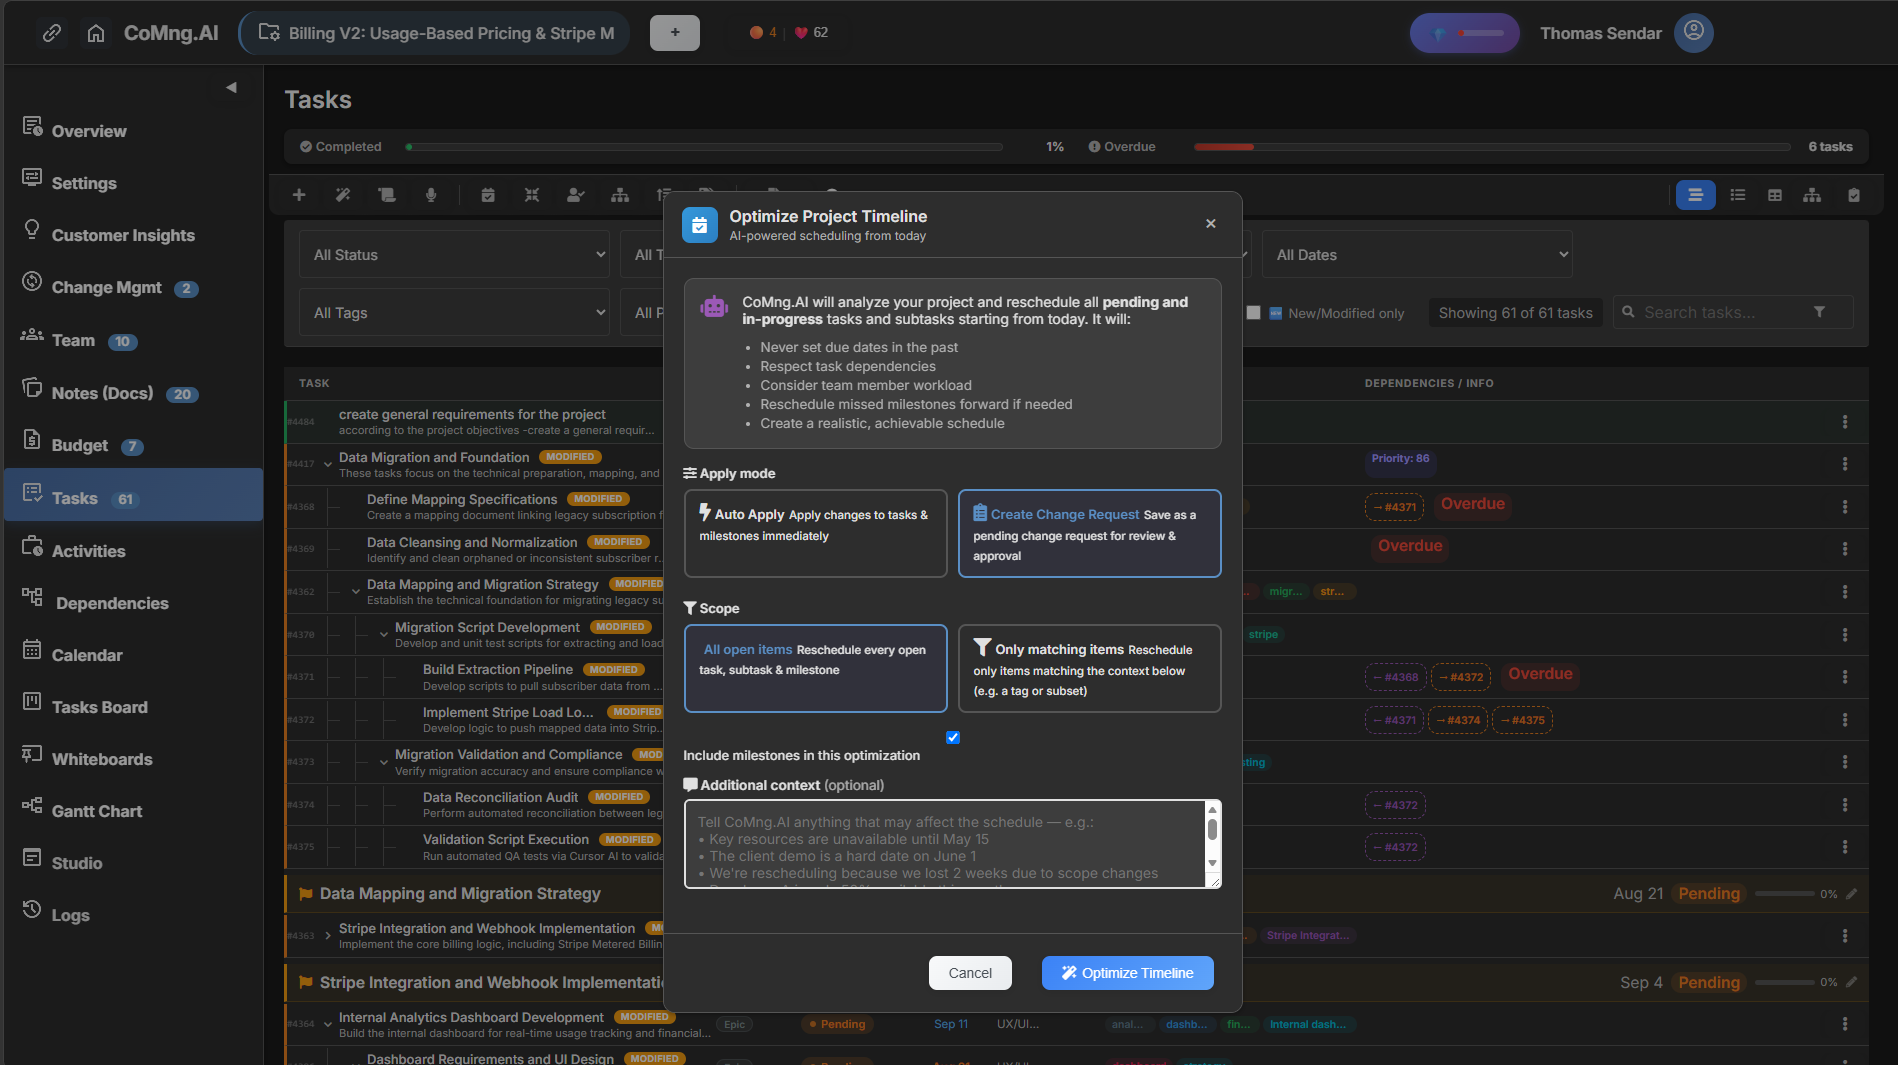Click the #4371 dependency tag on Define Mapping row
The image size is (1898, 1065).
1394,507
